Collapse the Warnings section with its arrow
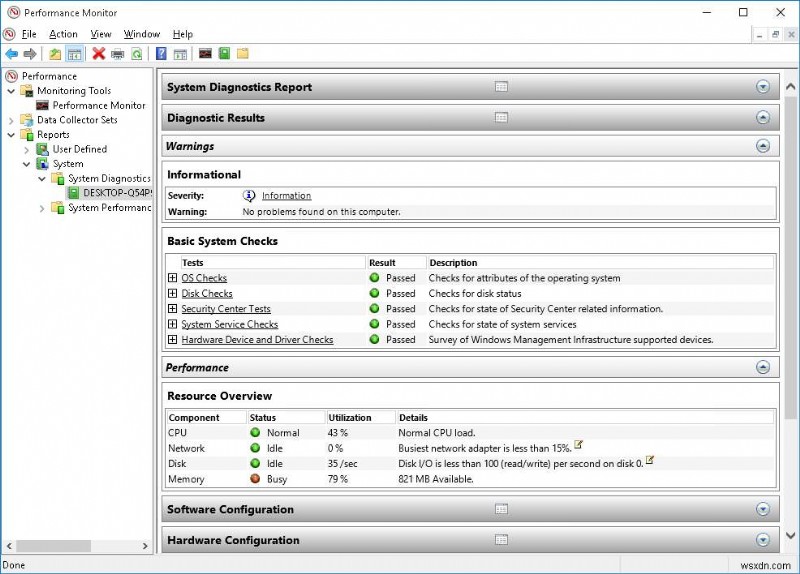Viewport: 800px width, 574px height. [x=763, y=146]
